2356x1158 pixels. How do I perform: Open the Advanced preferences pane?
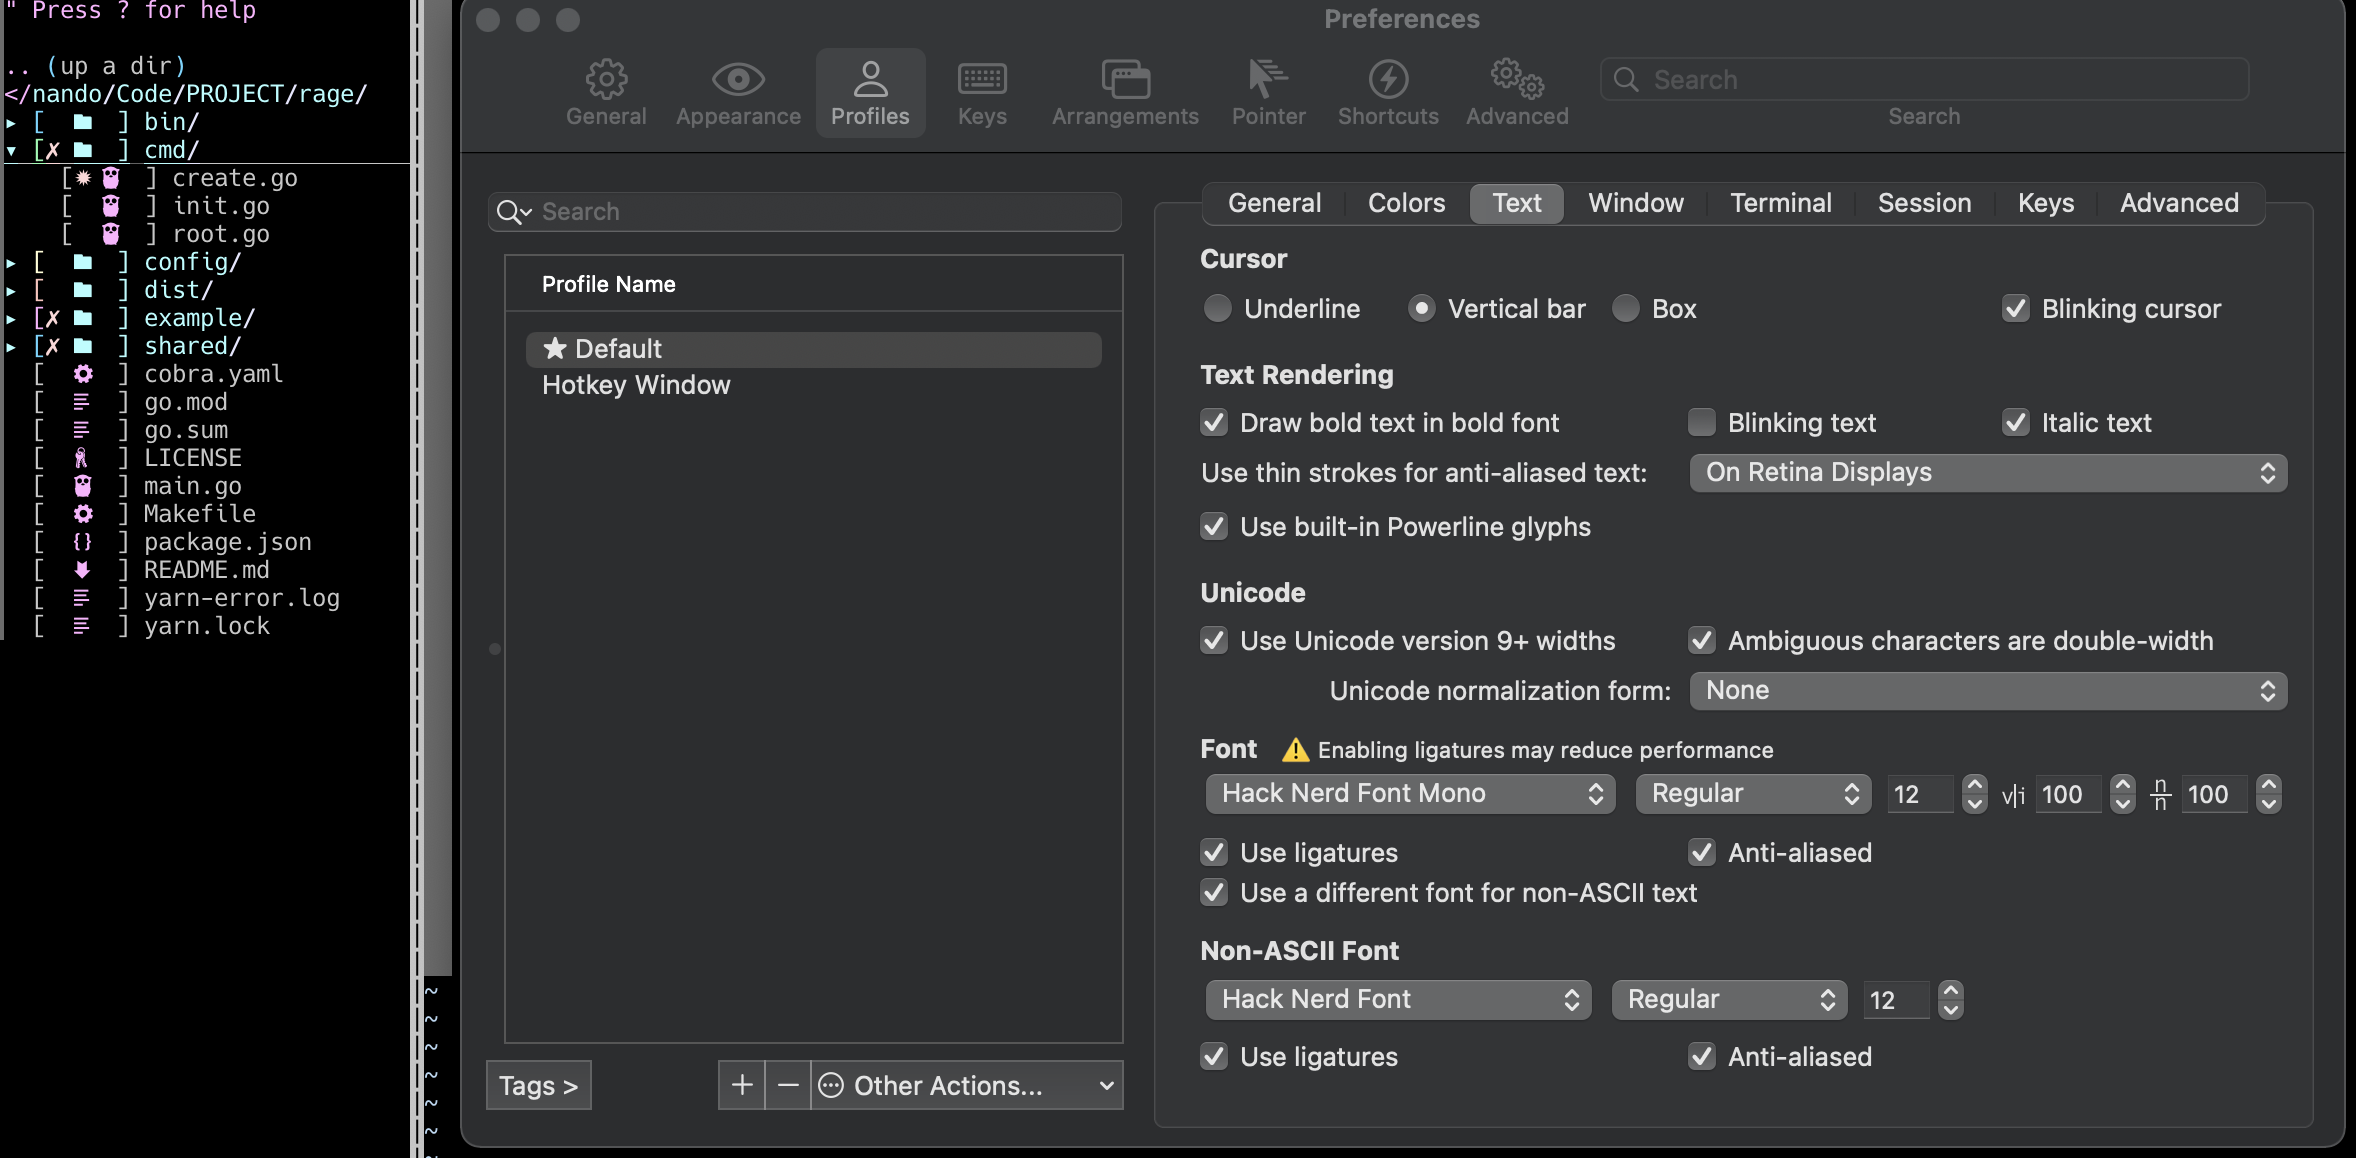tap(1516, 92)
